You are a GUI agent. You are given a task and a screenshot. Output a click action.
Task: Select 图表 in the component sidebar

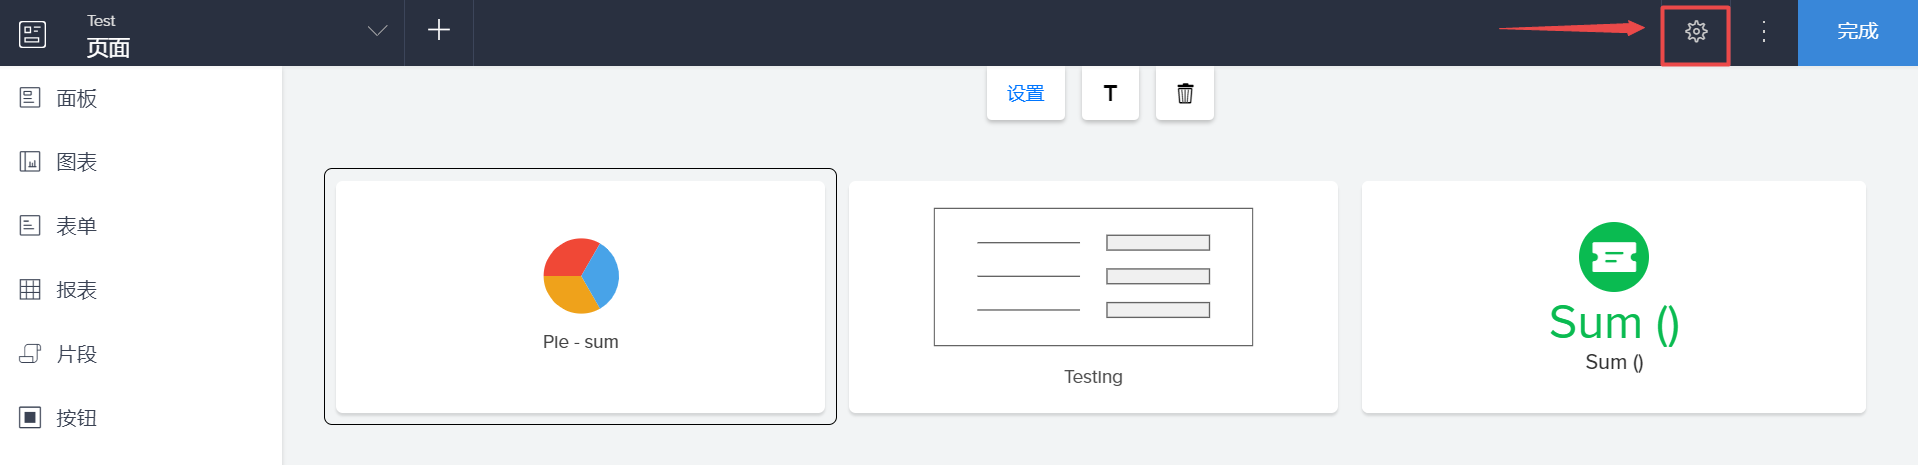[x=76, y=162]
